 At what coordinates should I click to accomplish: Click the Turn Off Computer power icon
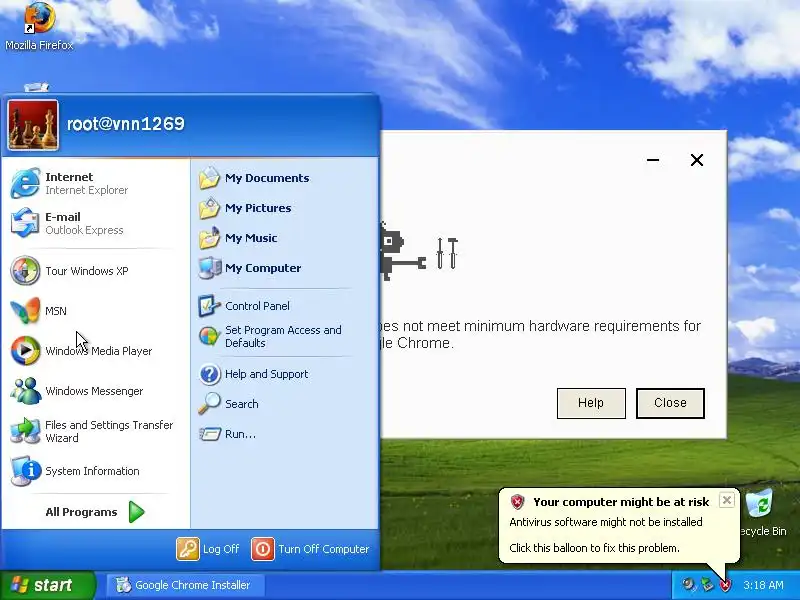tap(263, 549)
